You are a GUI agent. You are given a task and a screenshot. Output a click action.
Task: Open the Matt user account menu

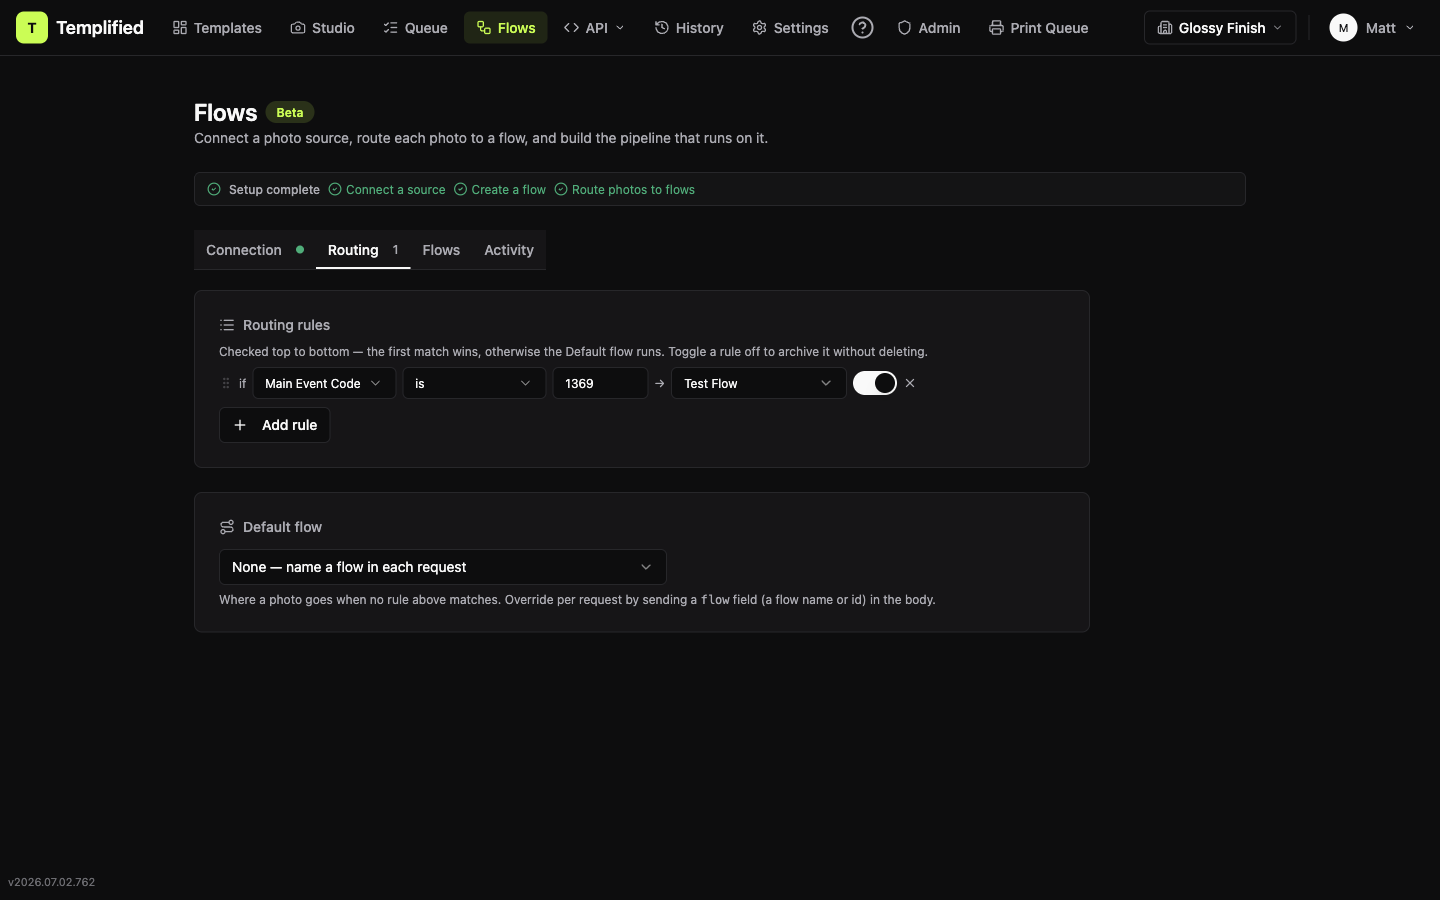1372,28
